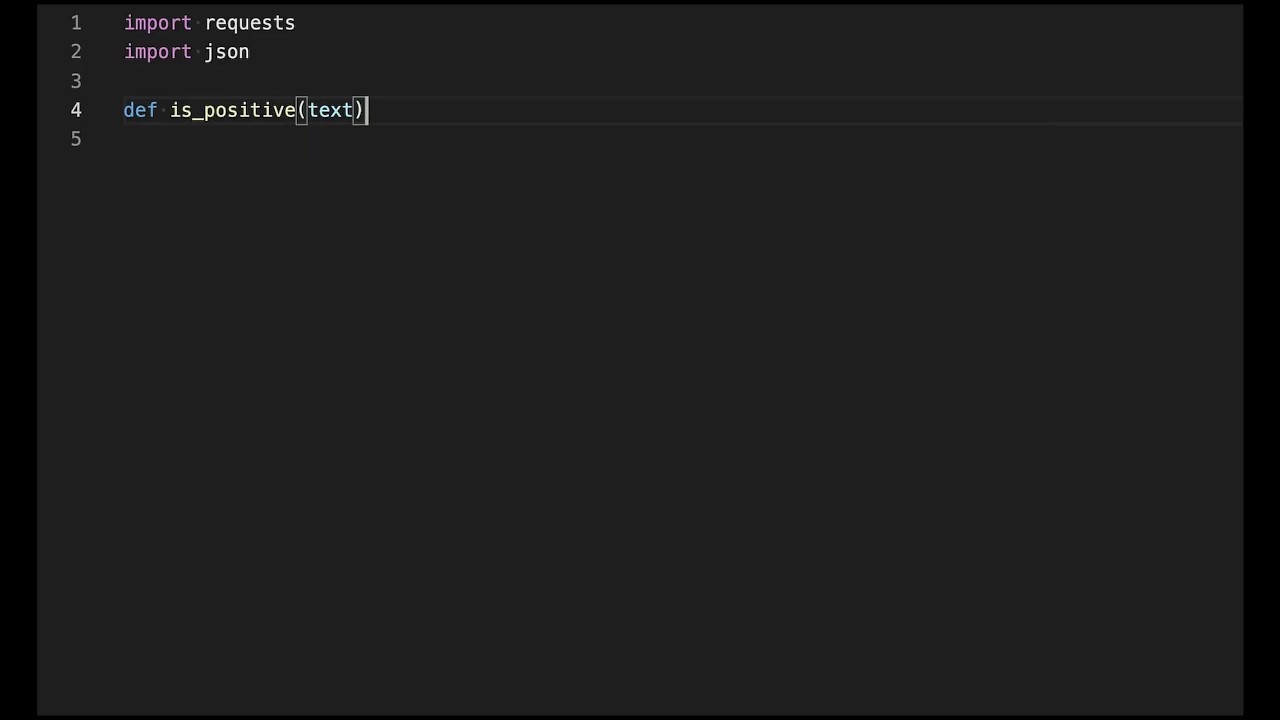Place cursor in 'is_positive' function name
Image resolution: width=1280 pixels, height=720 pixels.
(x=232, y=110)
